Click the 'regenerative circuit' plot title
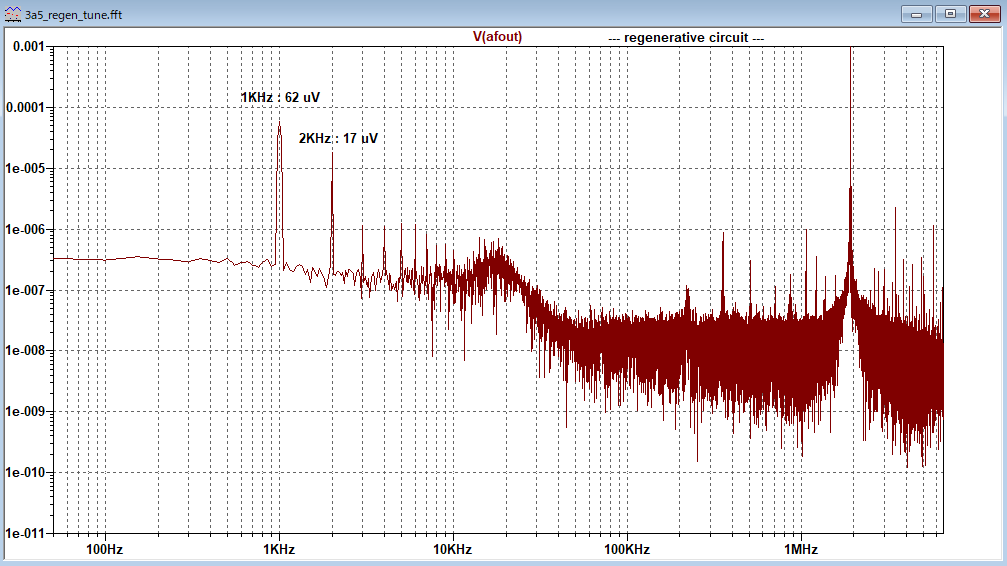 [686, 37]
